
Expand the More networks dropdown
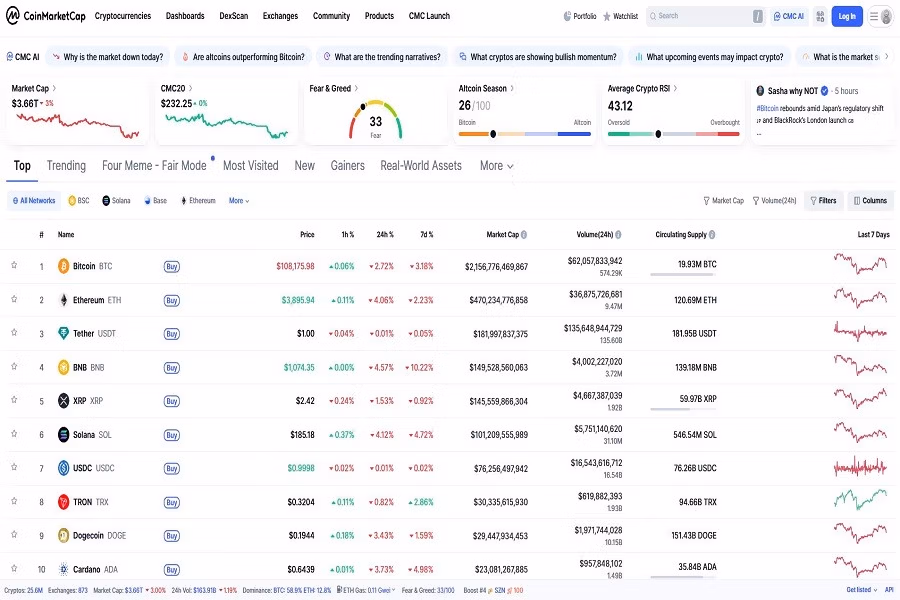[x=239, y=200]
